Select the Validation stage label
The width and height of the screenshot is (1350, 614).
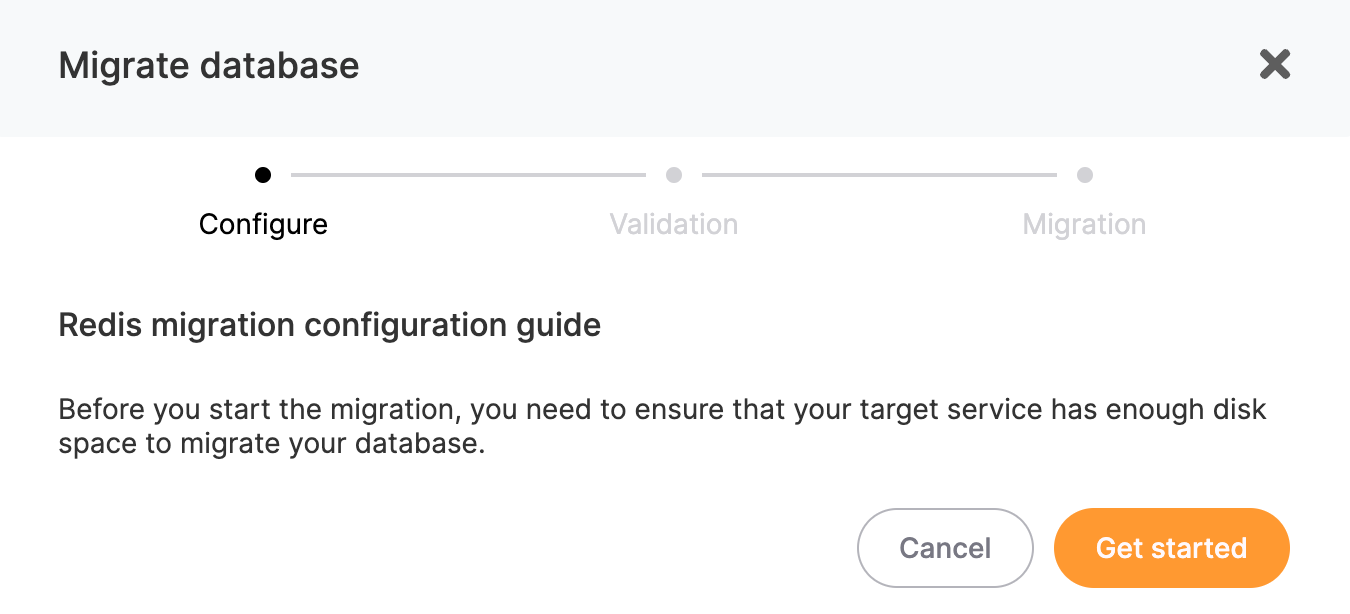click(674, 224)
